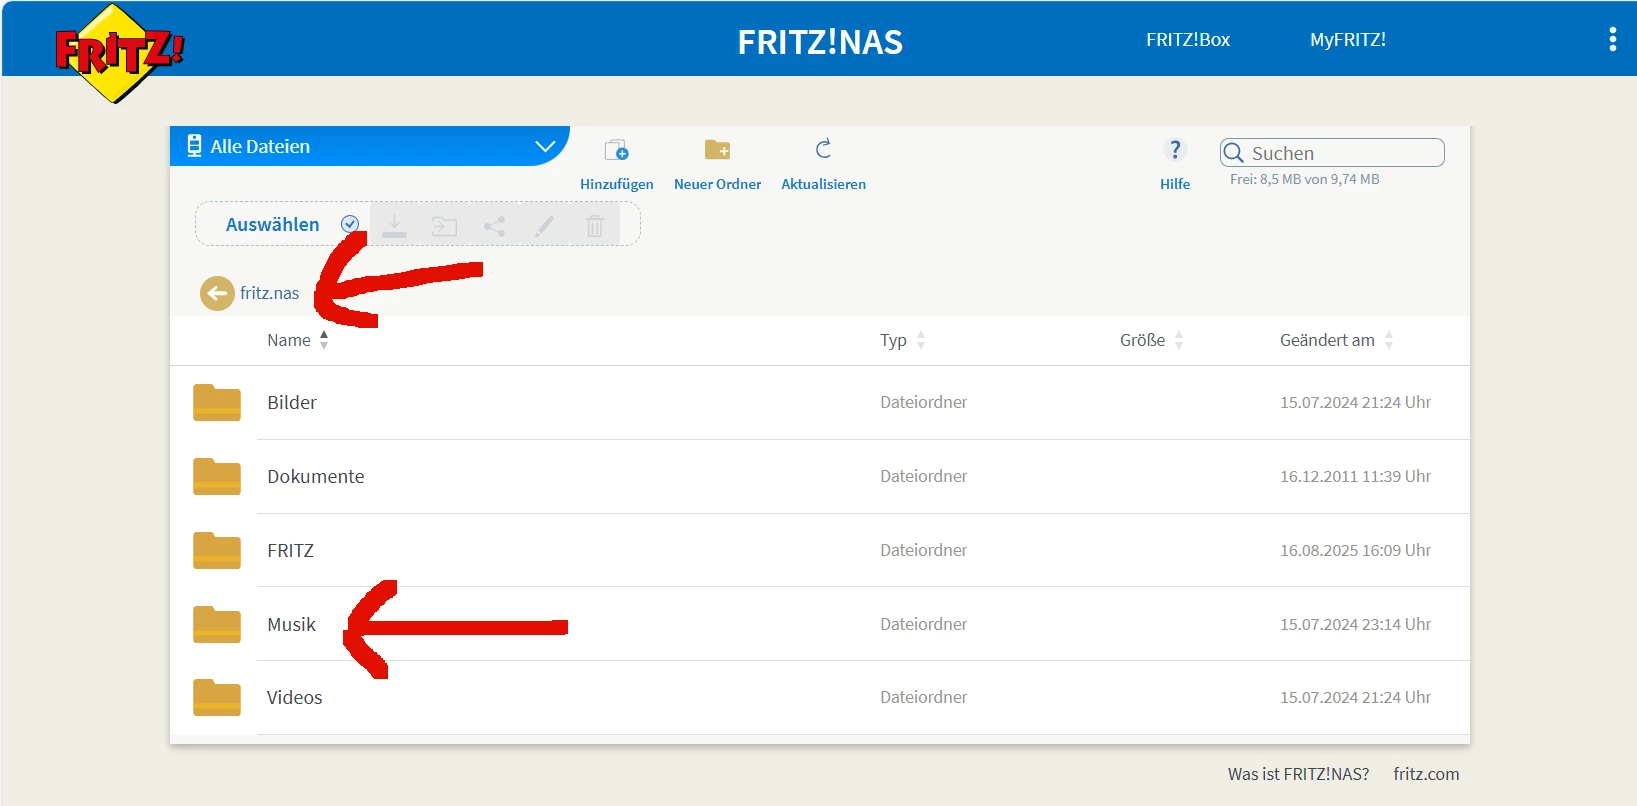Click the Dateiordner type of Videos row
Viewport: 1637px width, 806px height.
coord(923,697)
